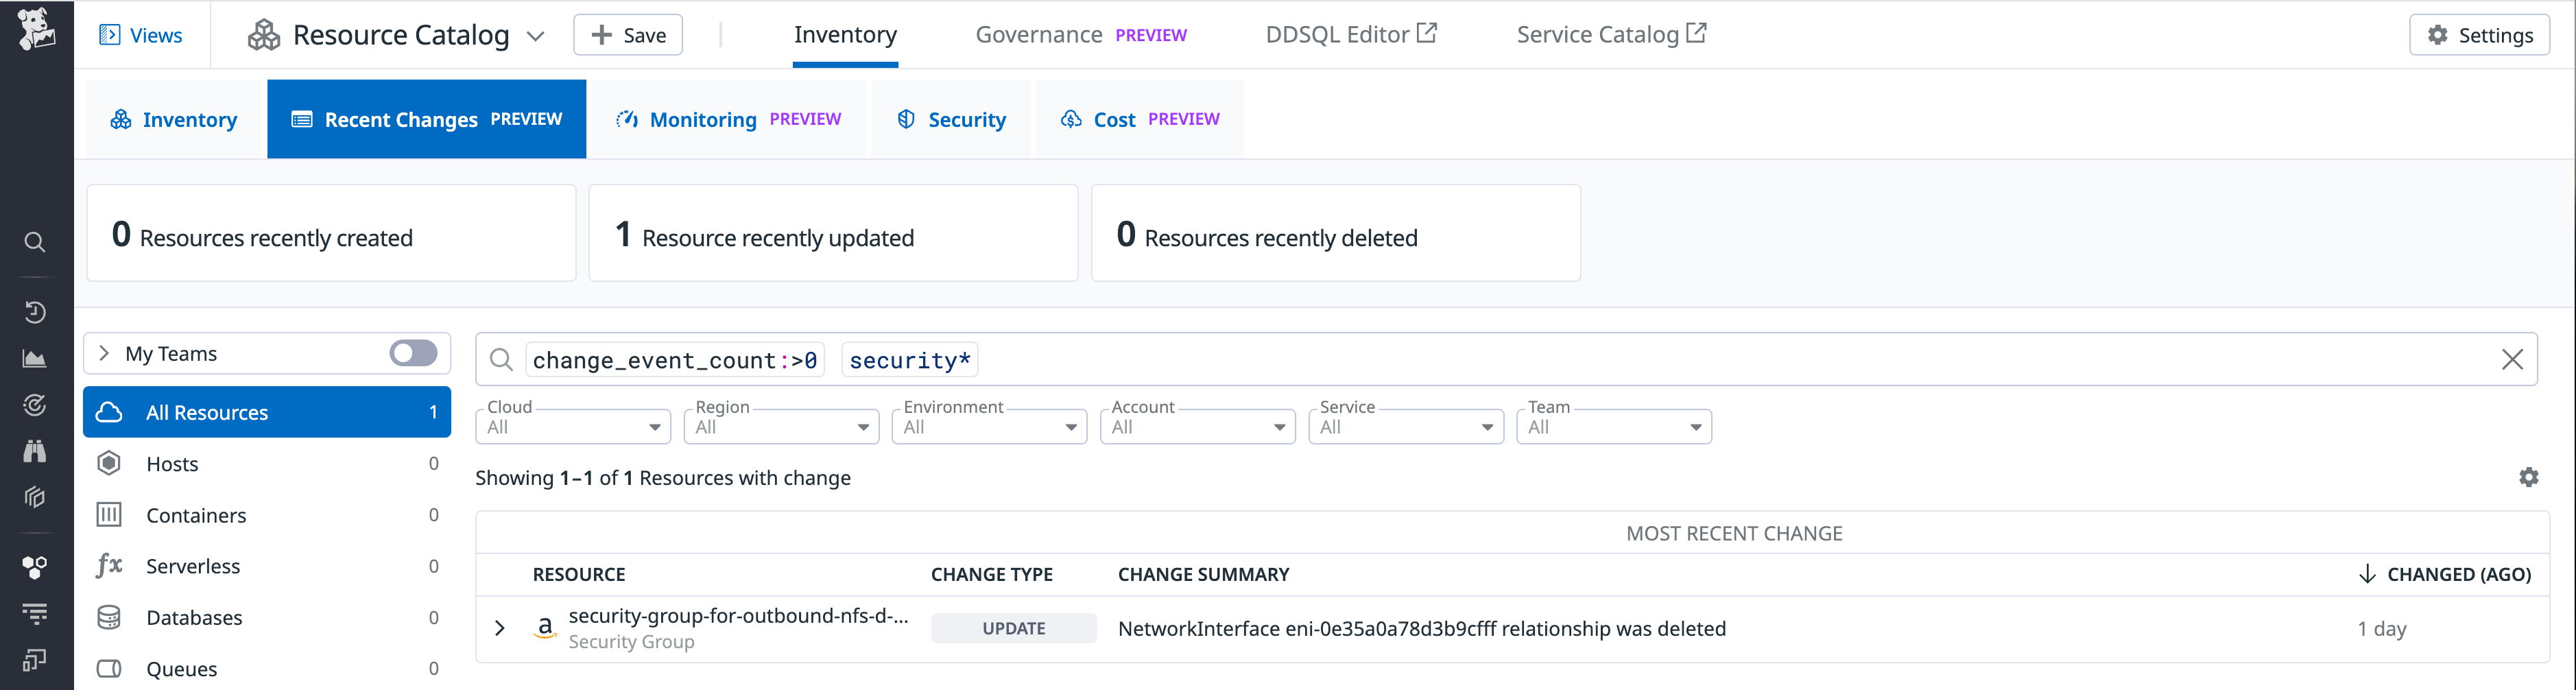Screen dimensions: 2576x690
Task: Select Hosts in the resources list
Action: (x=172, y=463)
